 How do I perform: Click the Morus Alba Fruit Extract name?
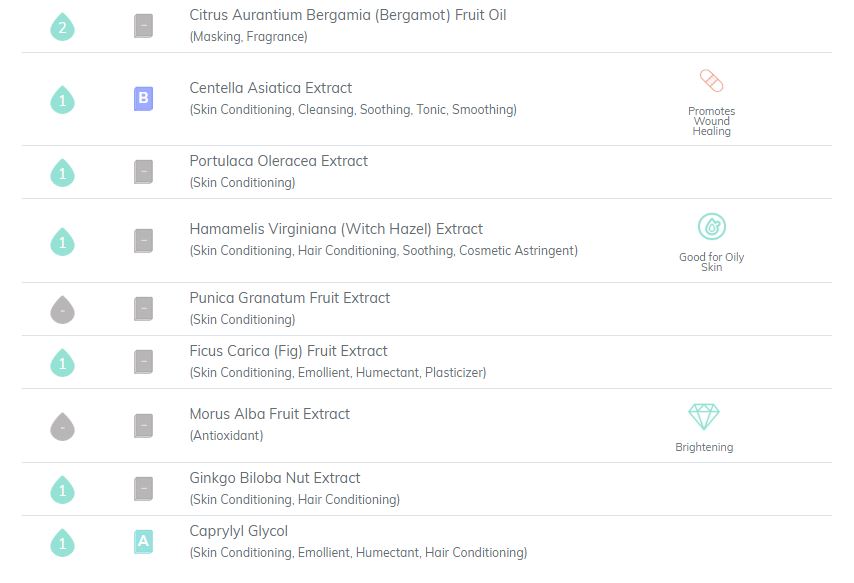(270, 414)
